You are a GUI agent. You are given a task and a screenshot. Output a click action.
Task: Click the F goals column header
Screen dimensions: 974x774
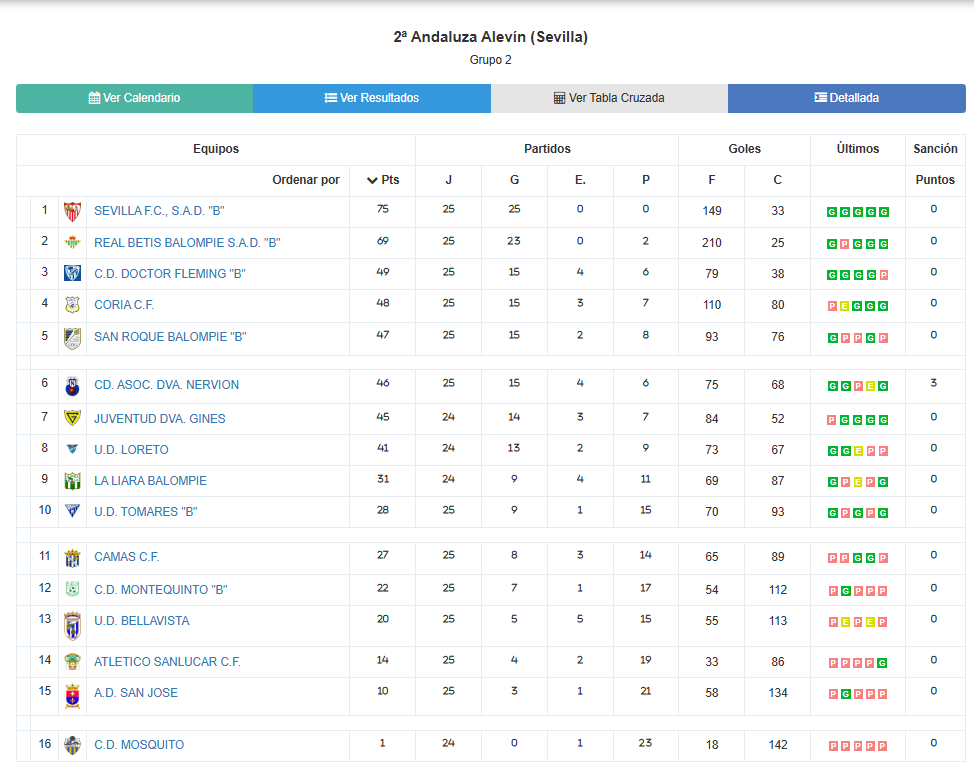tap(712, 180)
